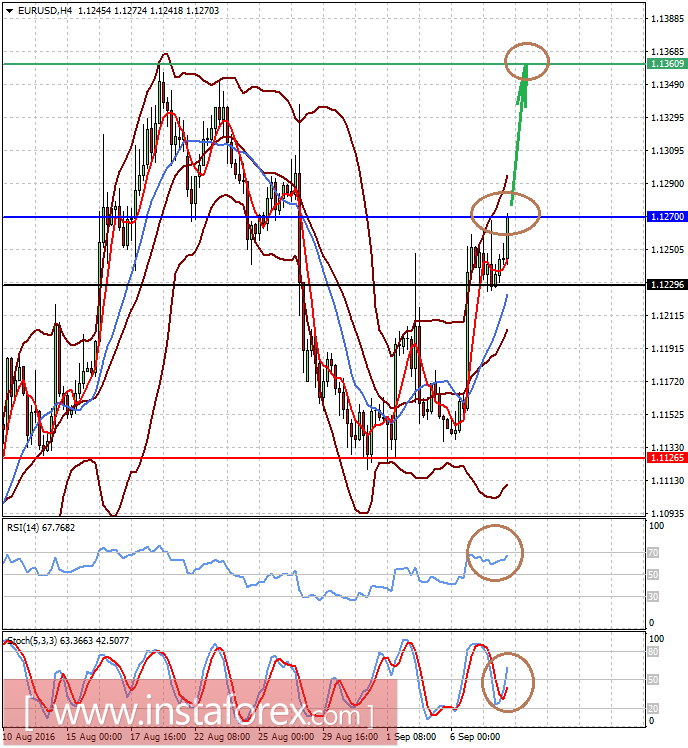The height and width of the screenshot is (748, 688).
Task: Select the EURUSD,H4 chart title text
Action: [x=45, y=10]
